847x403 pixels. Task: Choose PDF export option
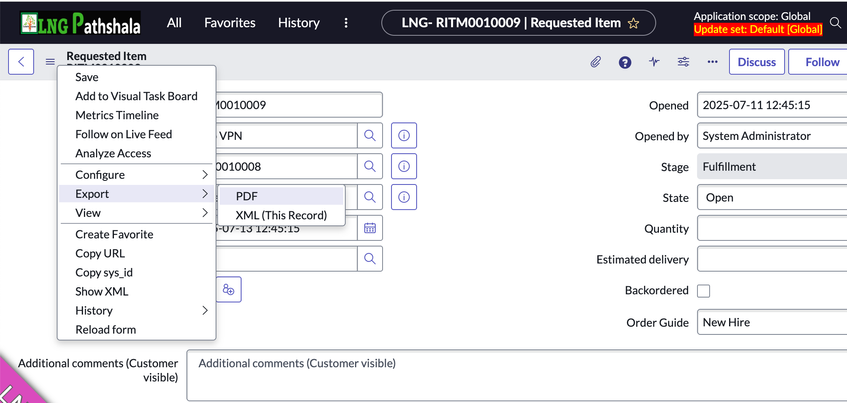[281, 197]
